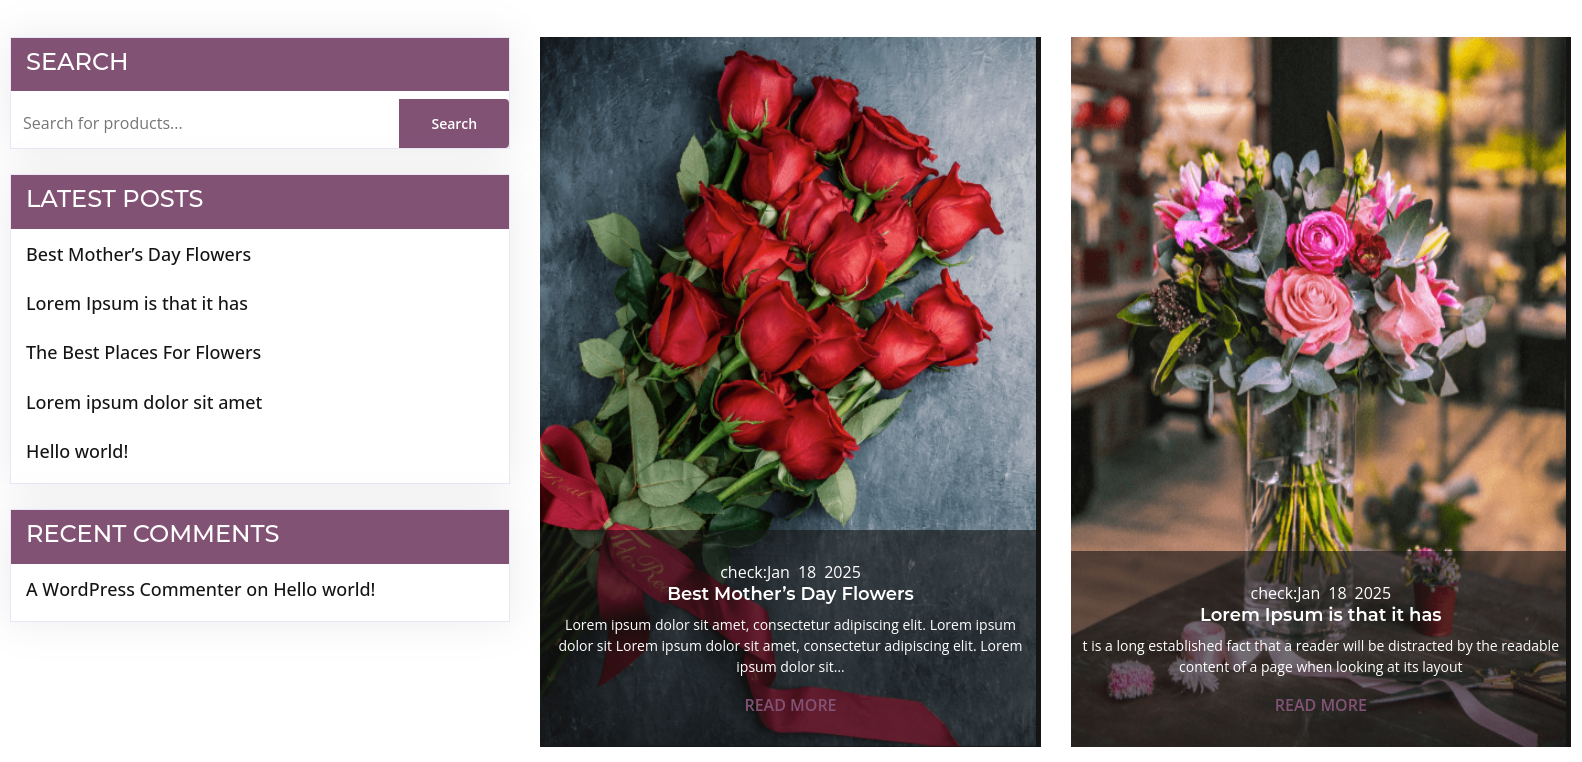Click the SEARCH widget heading
The image size is (1582, 762).
tap(76, 62)
